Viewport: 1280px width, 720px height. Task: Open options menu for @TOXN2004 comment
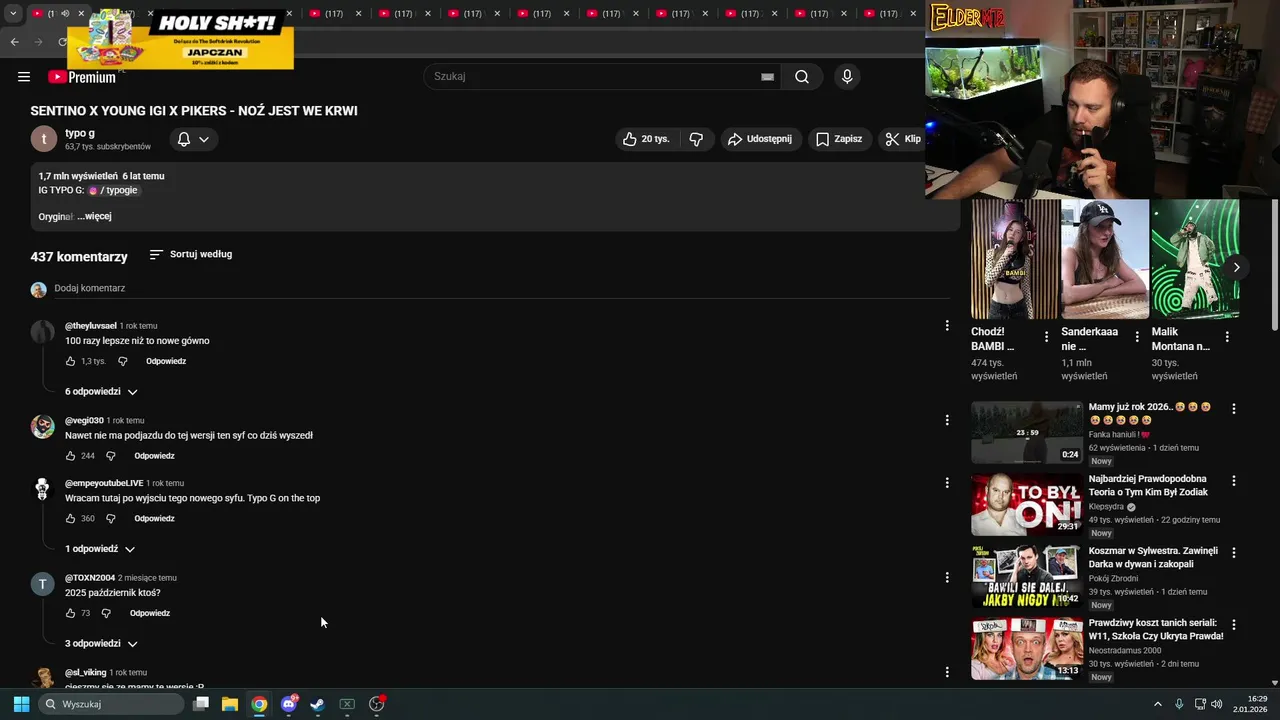[947, 577]
